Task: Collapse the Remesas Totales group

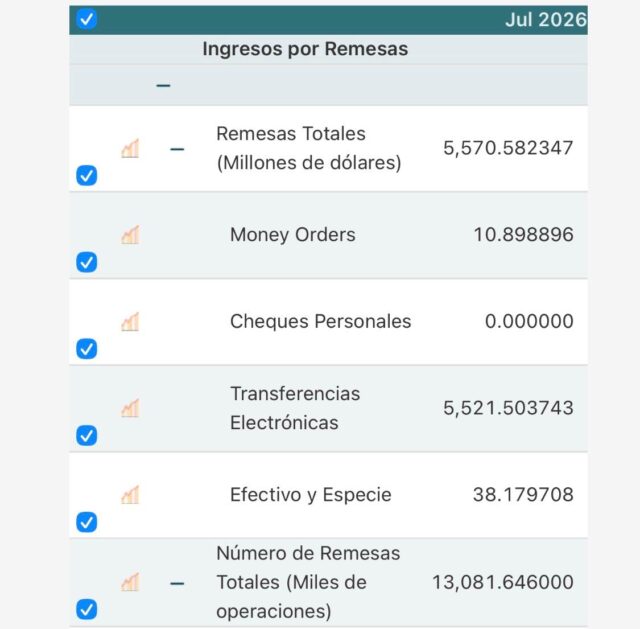Action: click(x=177, y=149)
